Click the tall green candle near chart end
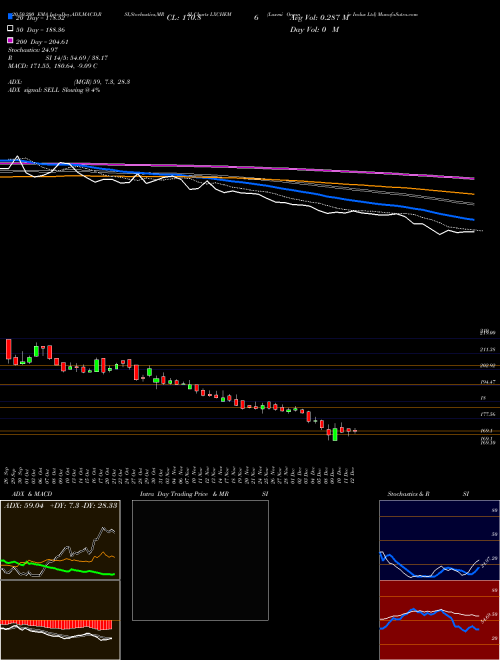500x660 pixels. click(335, 434)
